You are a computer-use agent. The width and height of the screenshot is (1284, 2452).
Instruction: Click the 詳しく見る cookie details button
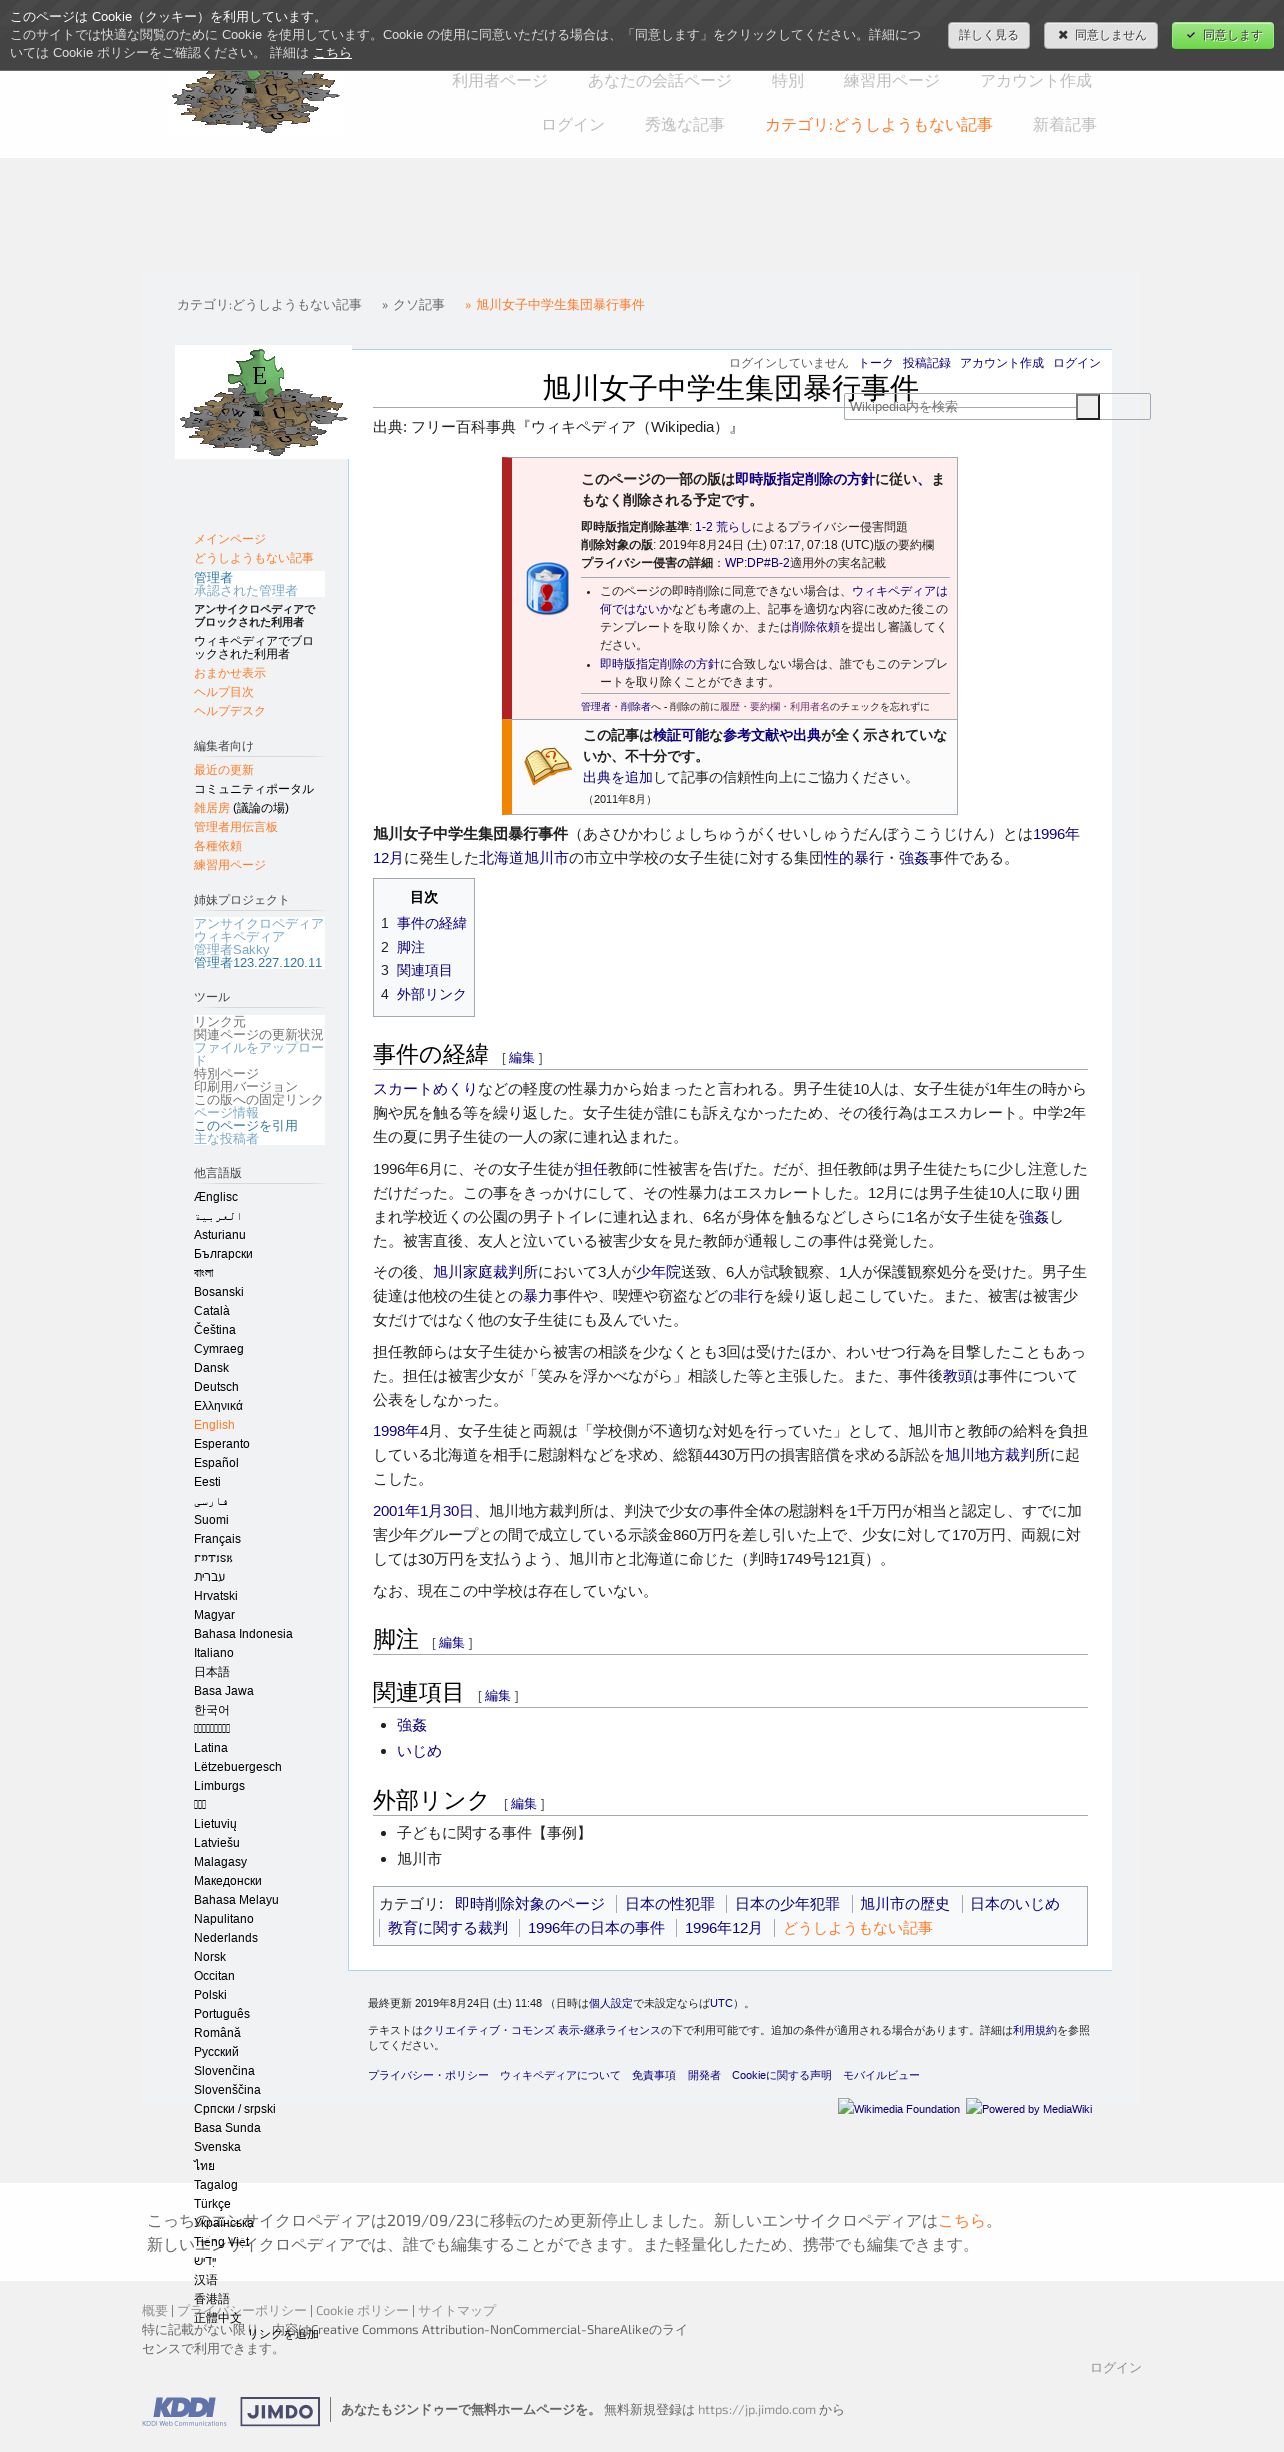point(988,35)
